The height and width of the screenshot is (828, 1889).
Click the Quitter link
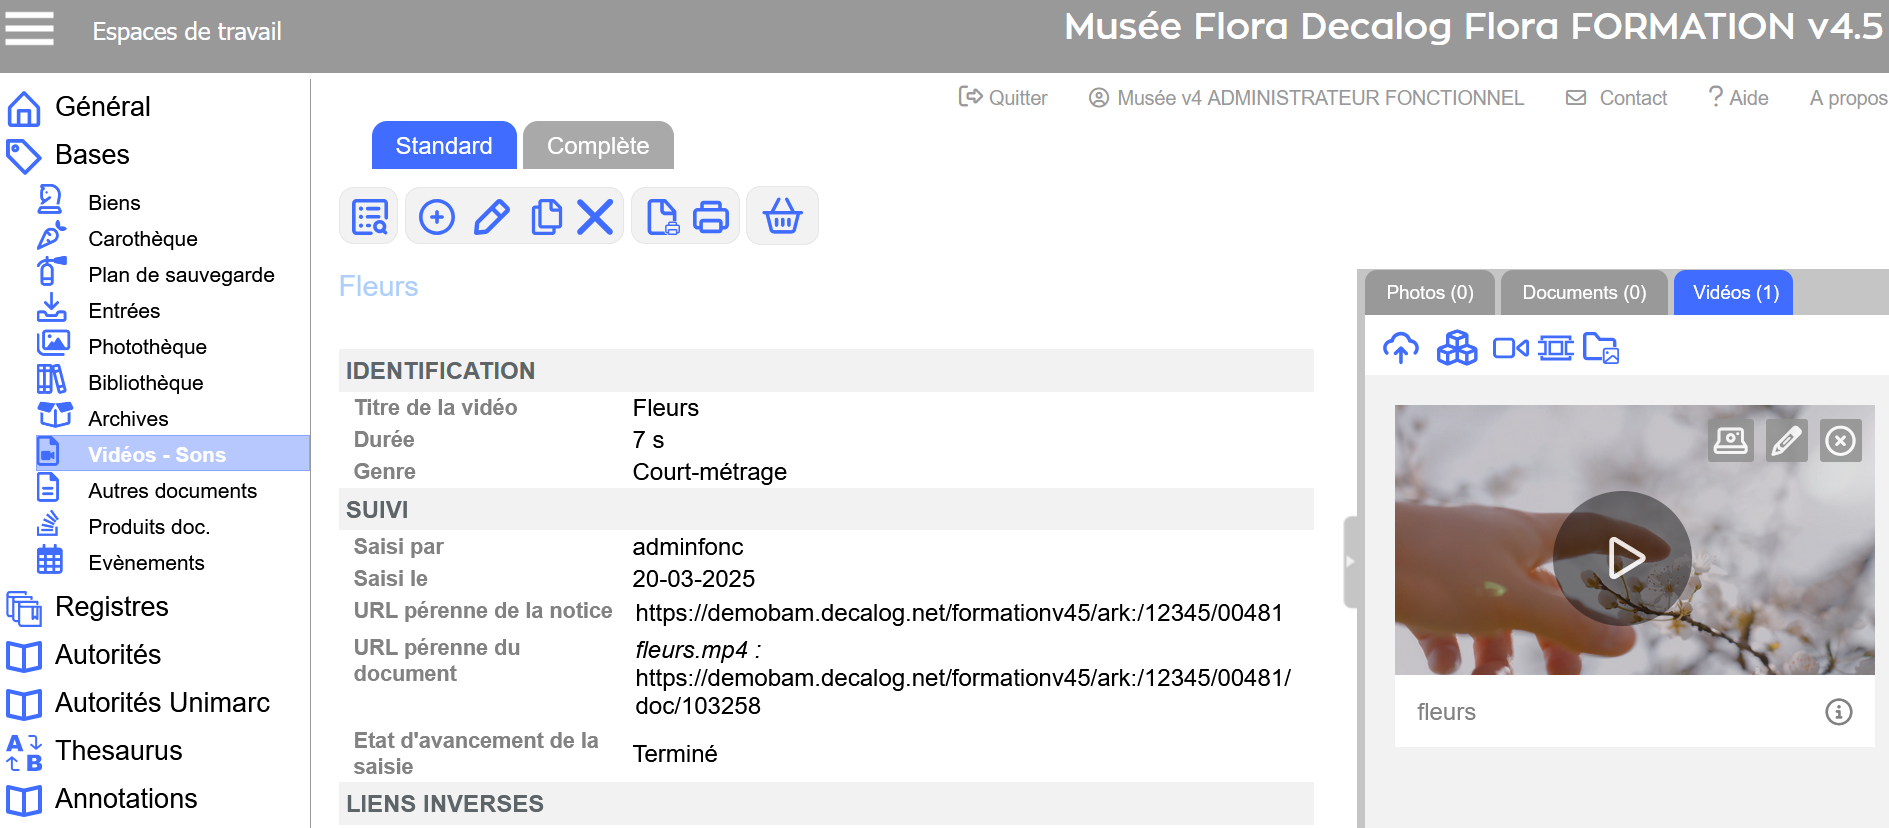[x=1004, y=98]
